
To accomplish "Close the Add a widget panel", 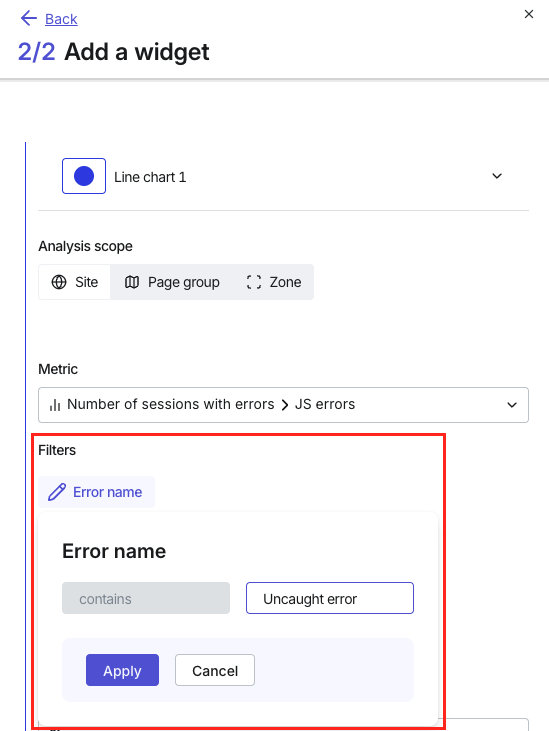I will tap(528, 14).
